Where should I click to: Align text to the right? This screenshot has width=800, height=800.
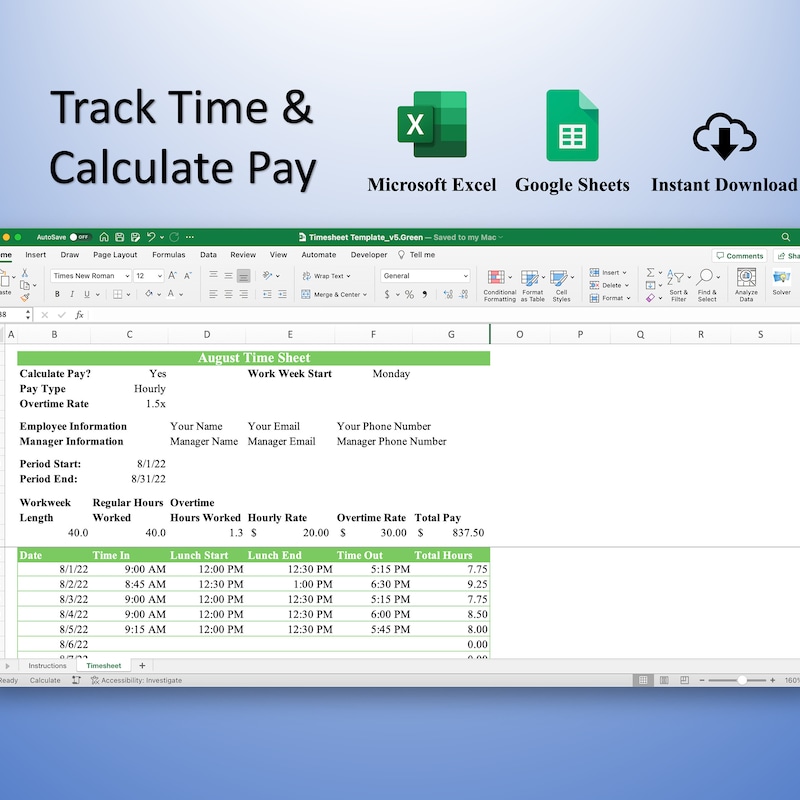click(x=243, y=294)
